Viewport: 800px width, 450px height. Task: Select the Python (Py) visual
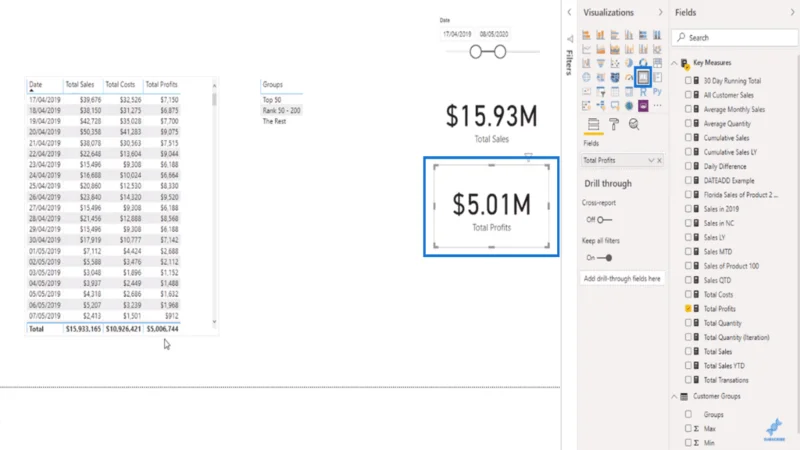click(657, 92)
